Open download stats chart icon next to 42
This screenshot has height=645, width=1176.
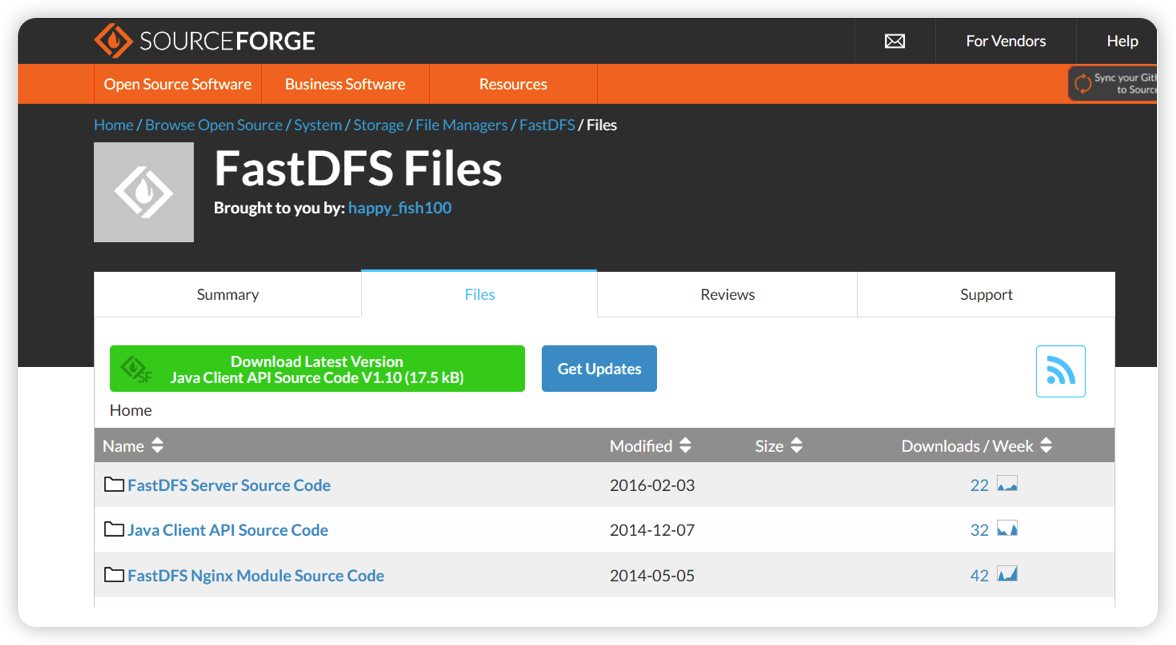coord(1007,575)
